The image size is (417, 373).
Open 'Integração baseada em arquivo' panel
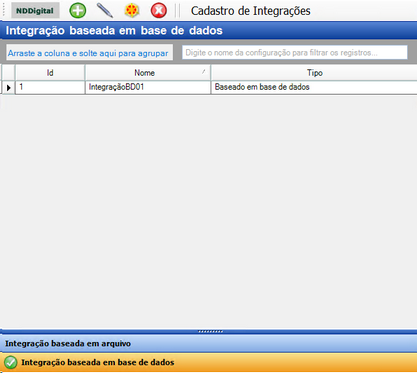point(208,343)
